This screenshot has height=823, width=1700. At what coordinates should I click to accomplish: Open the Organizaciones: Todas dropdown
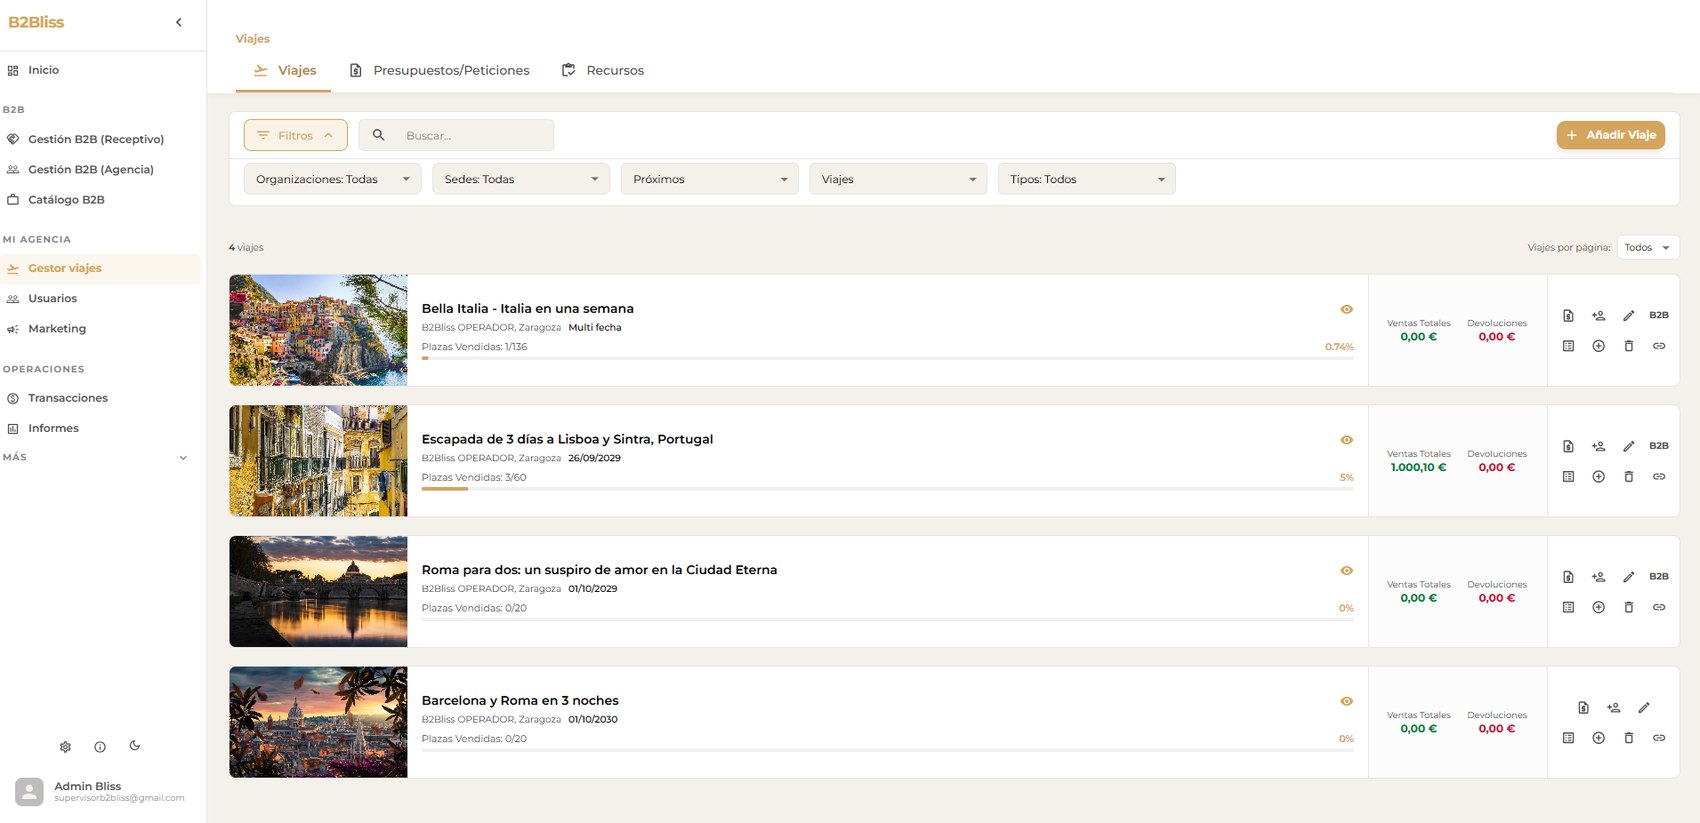(x=332, y=179)
